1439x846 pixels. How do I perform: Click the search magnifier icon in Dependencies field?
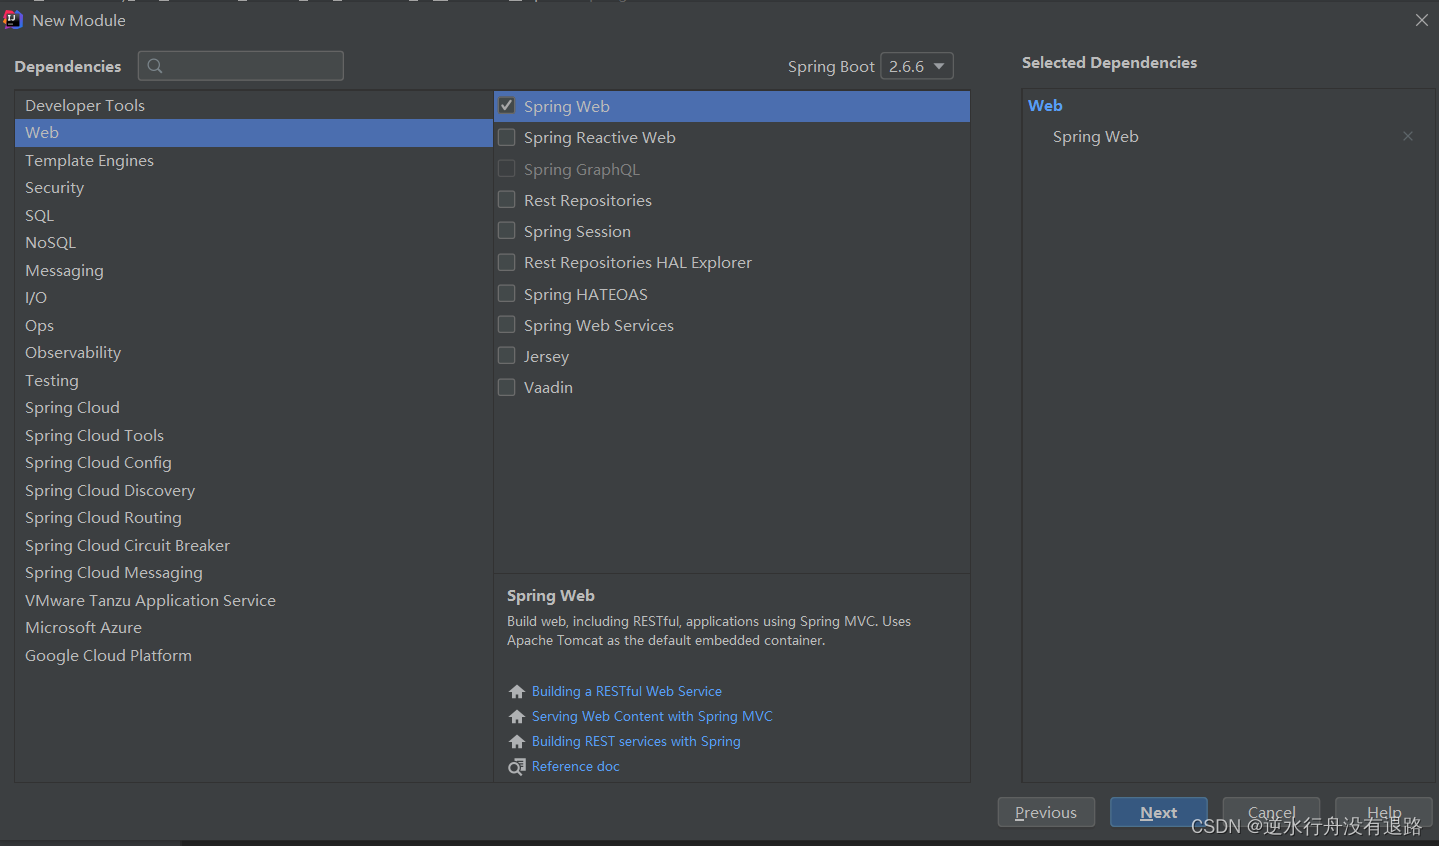(x=155, y=66)
